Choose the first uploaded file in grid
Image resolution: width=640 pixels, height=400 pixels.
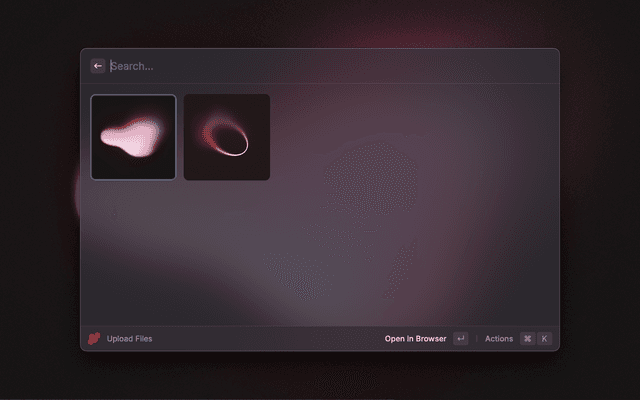click(x=133, y=137)
